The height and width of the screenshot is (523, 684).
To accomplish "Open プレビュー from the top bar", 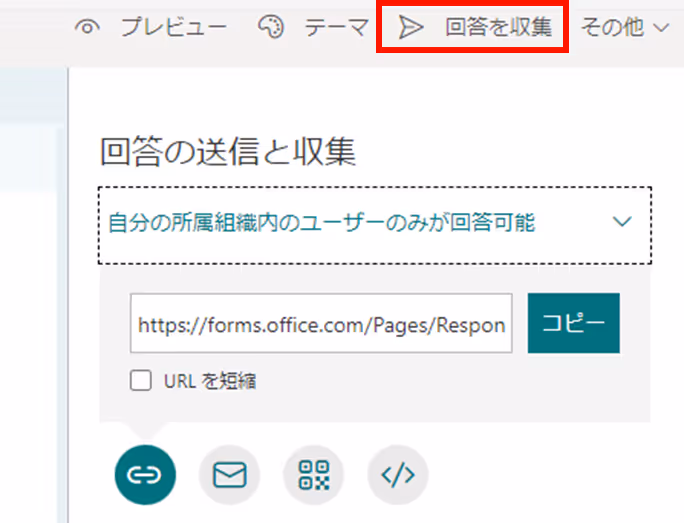I will click(x=174, y=27).
